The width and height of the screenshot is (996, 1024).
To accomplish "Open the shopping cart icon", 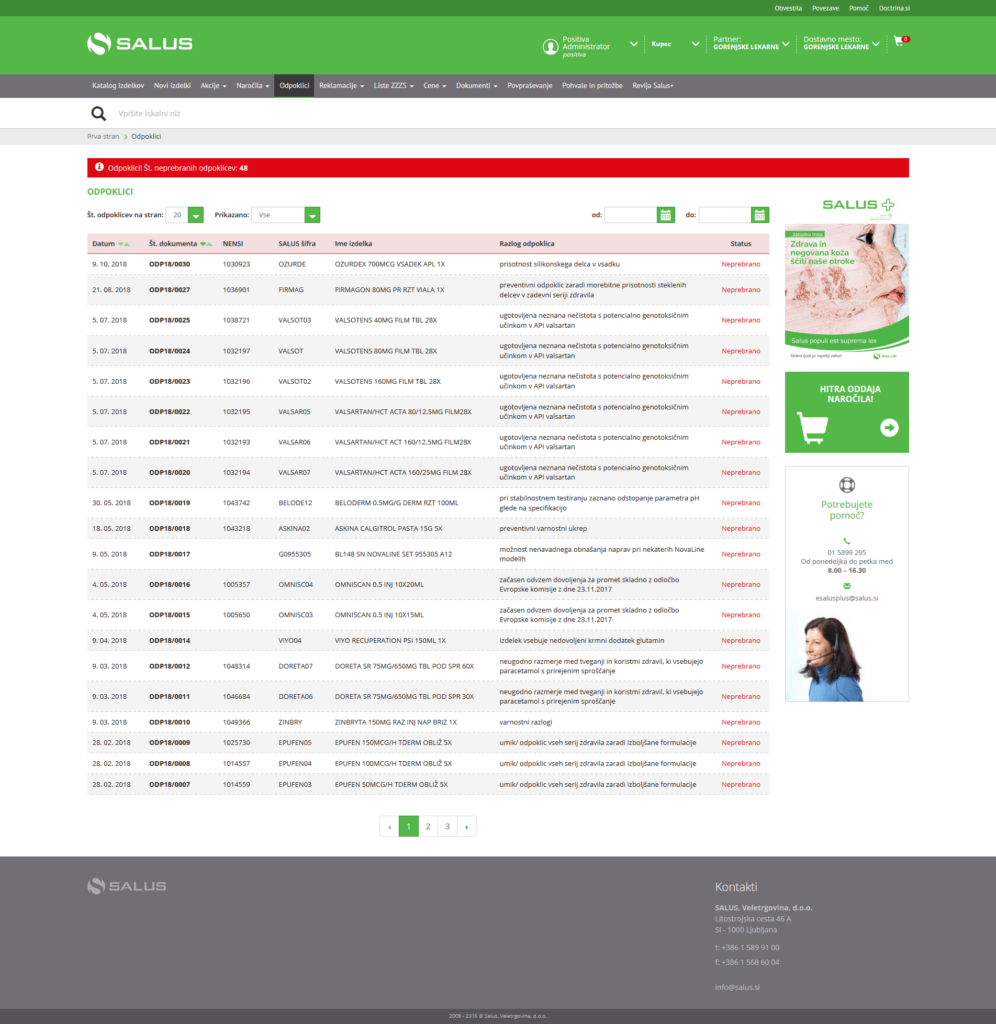I will coord(901,40).
